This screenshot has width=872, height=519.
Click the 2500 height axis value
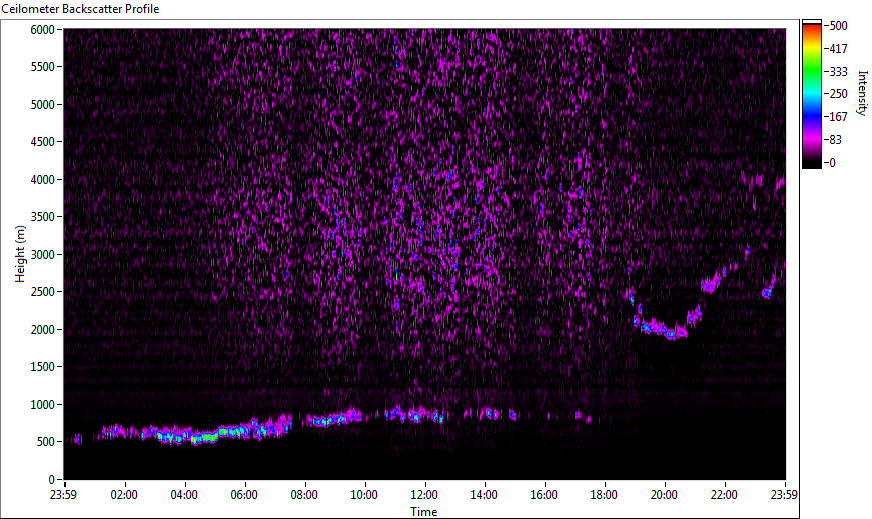click(x=42, y=292)
